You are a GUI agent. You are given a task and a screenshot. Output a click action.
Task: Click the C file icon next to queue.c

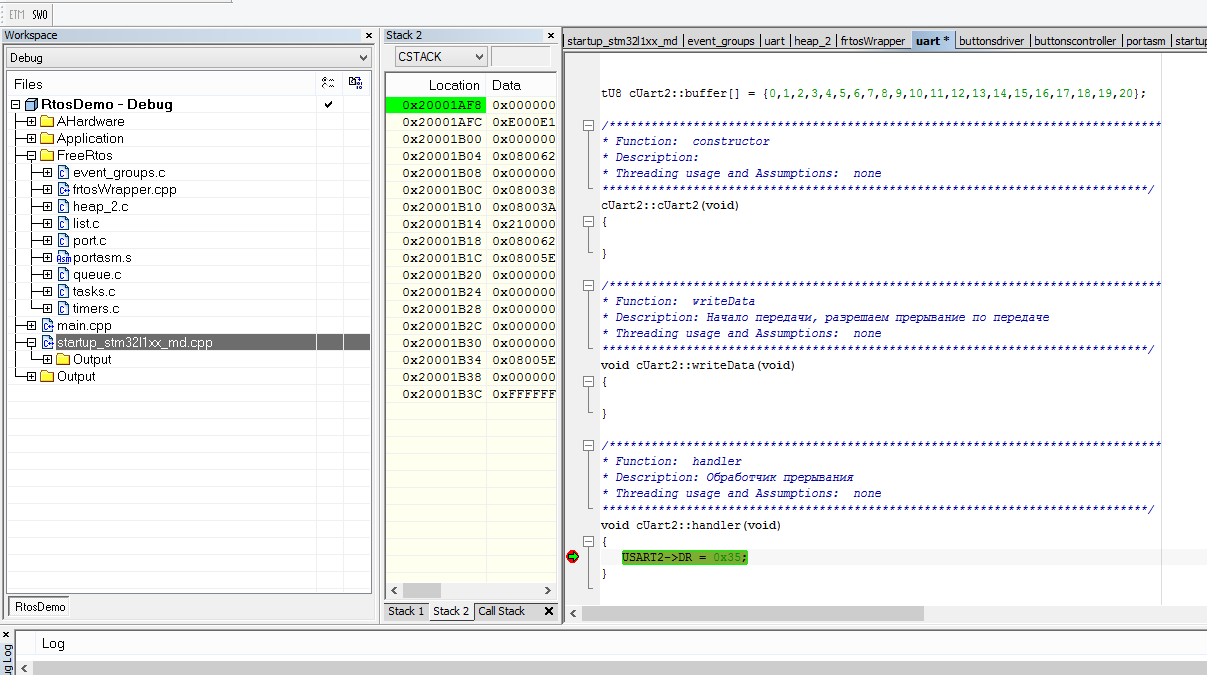(62, 274)
